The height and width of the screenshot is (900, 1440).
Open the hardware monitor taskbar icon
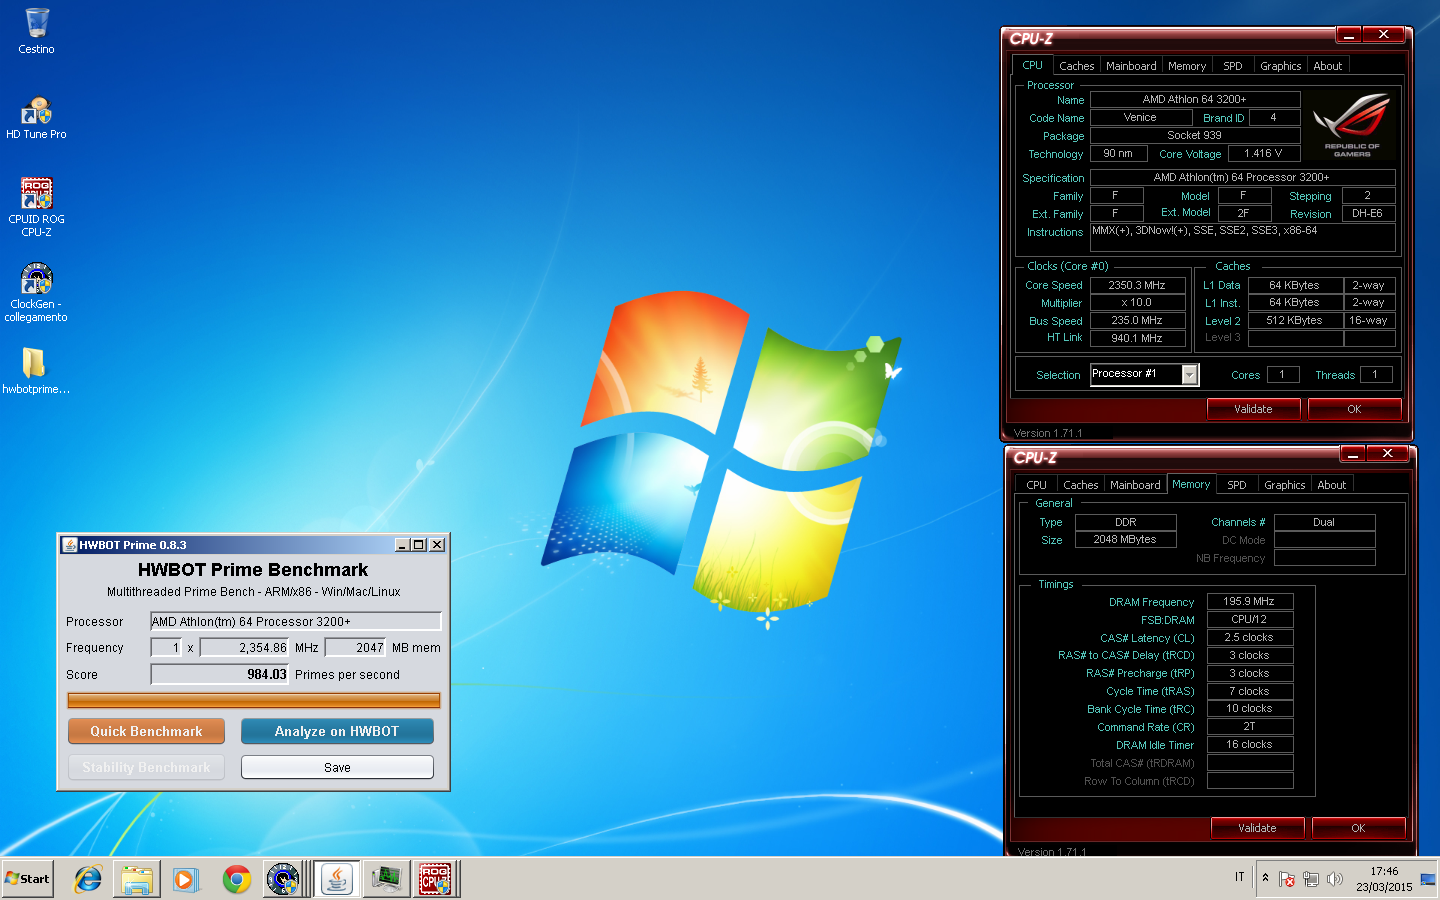coord(386,879)
